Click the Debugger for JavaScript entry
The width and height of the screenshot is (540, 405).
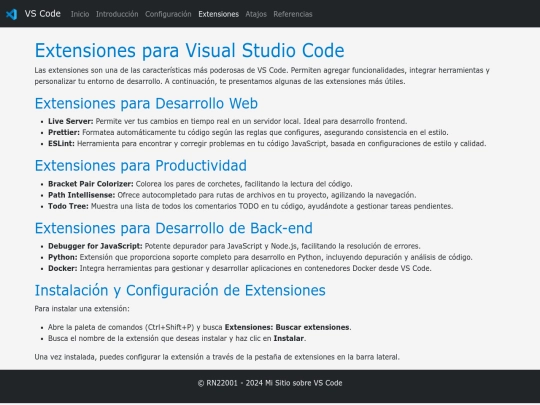point(234,246)
